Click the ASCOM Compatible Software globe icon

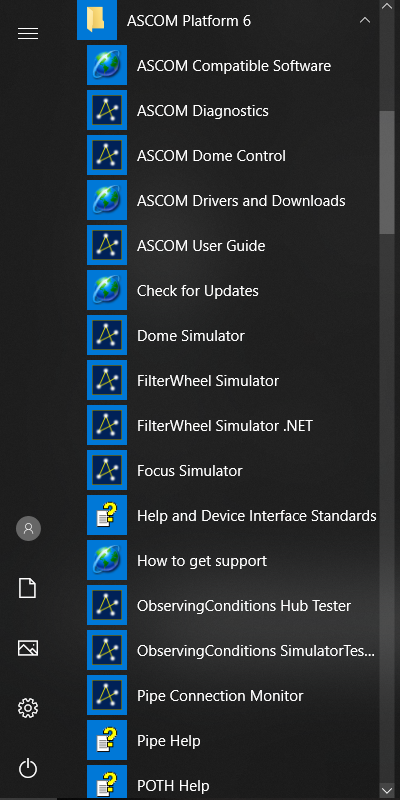(107, 66)
